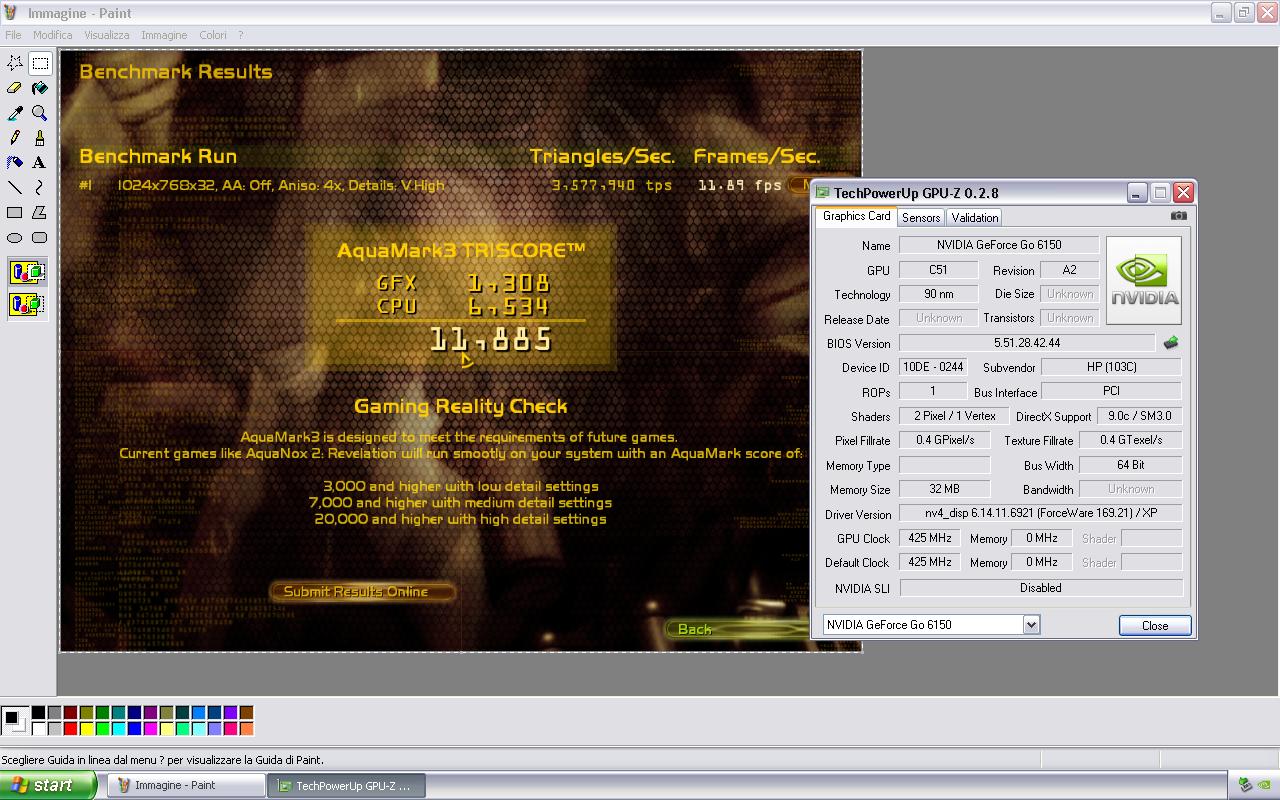This screenshot has height=800, width=1280.
Task: Select the Magnifier tool
Action: click(40, 113)
